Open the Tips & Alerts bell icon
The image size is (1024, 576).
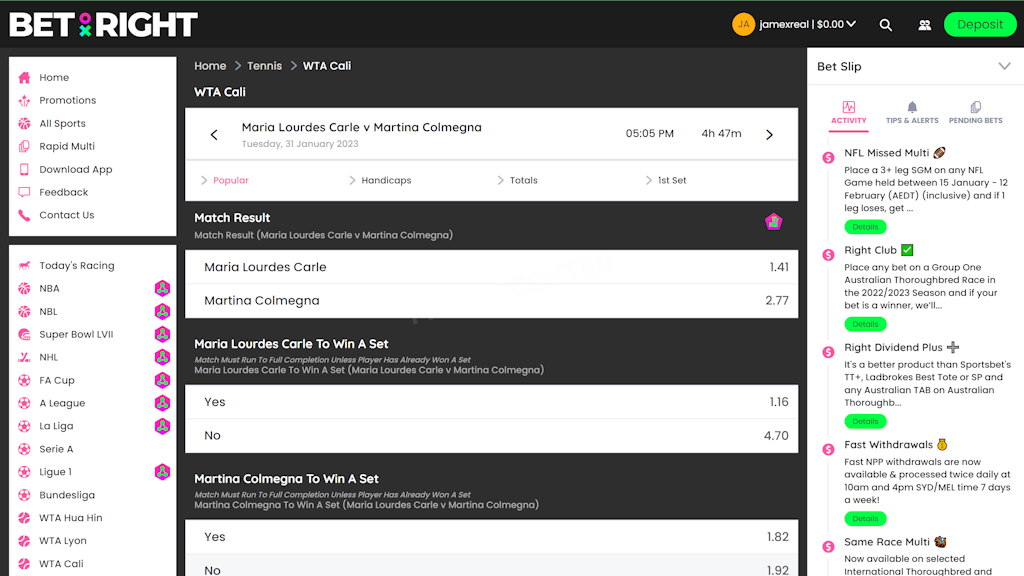point(911,106)
